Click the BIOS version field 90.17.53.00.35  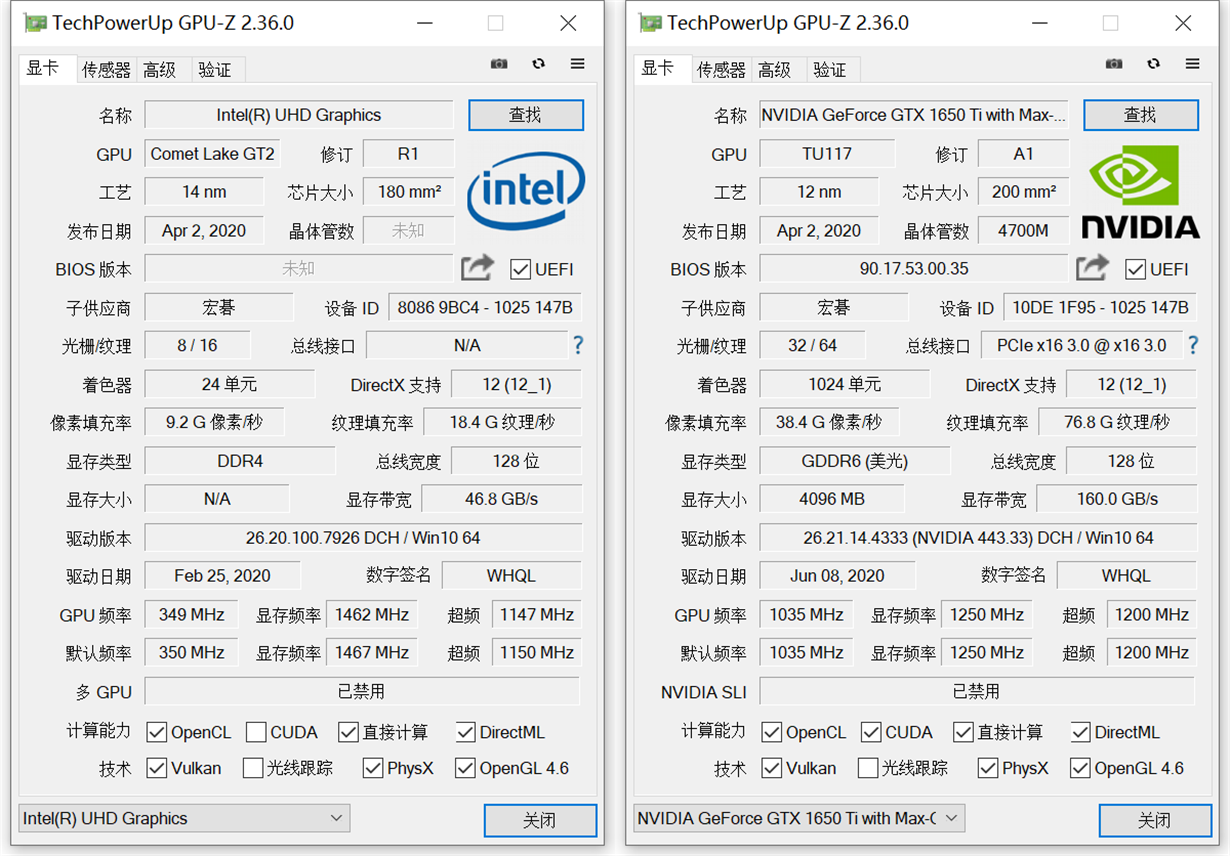click(x=914, y=268)
